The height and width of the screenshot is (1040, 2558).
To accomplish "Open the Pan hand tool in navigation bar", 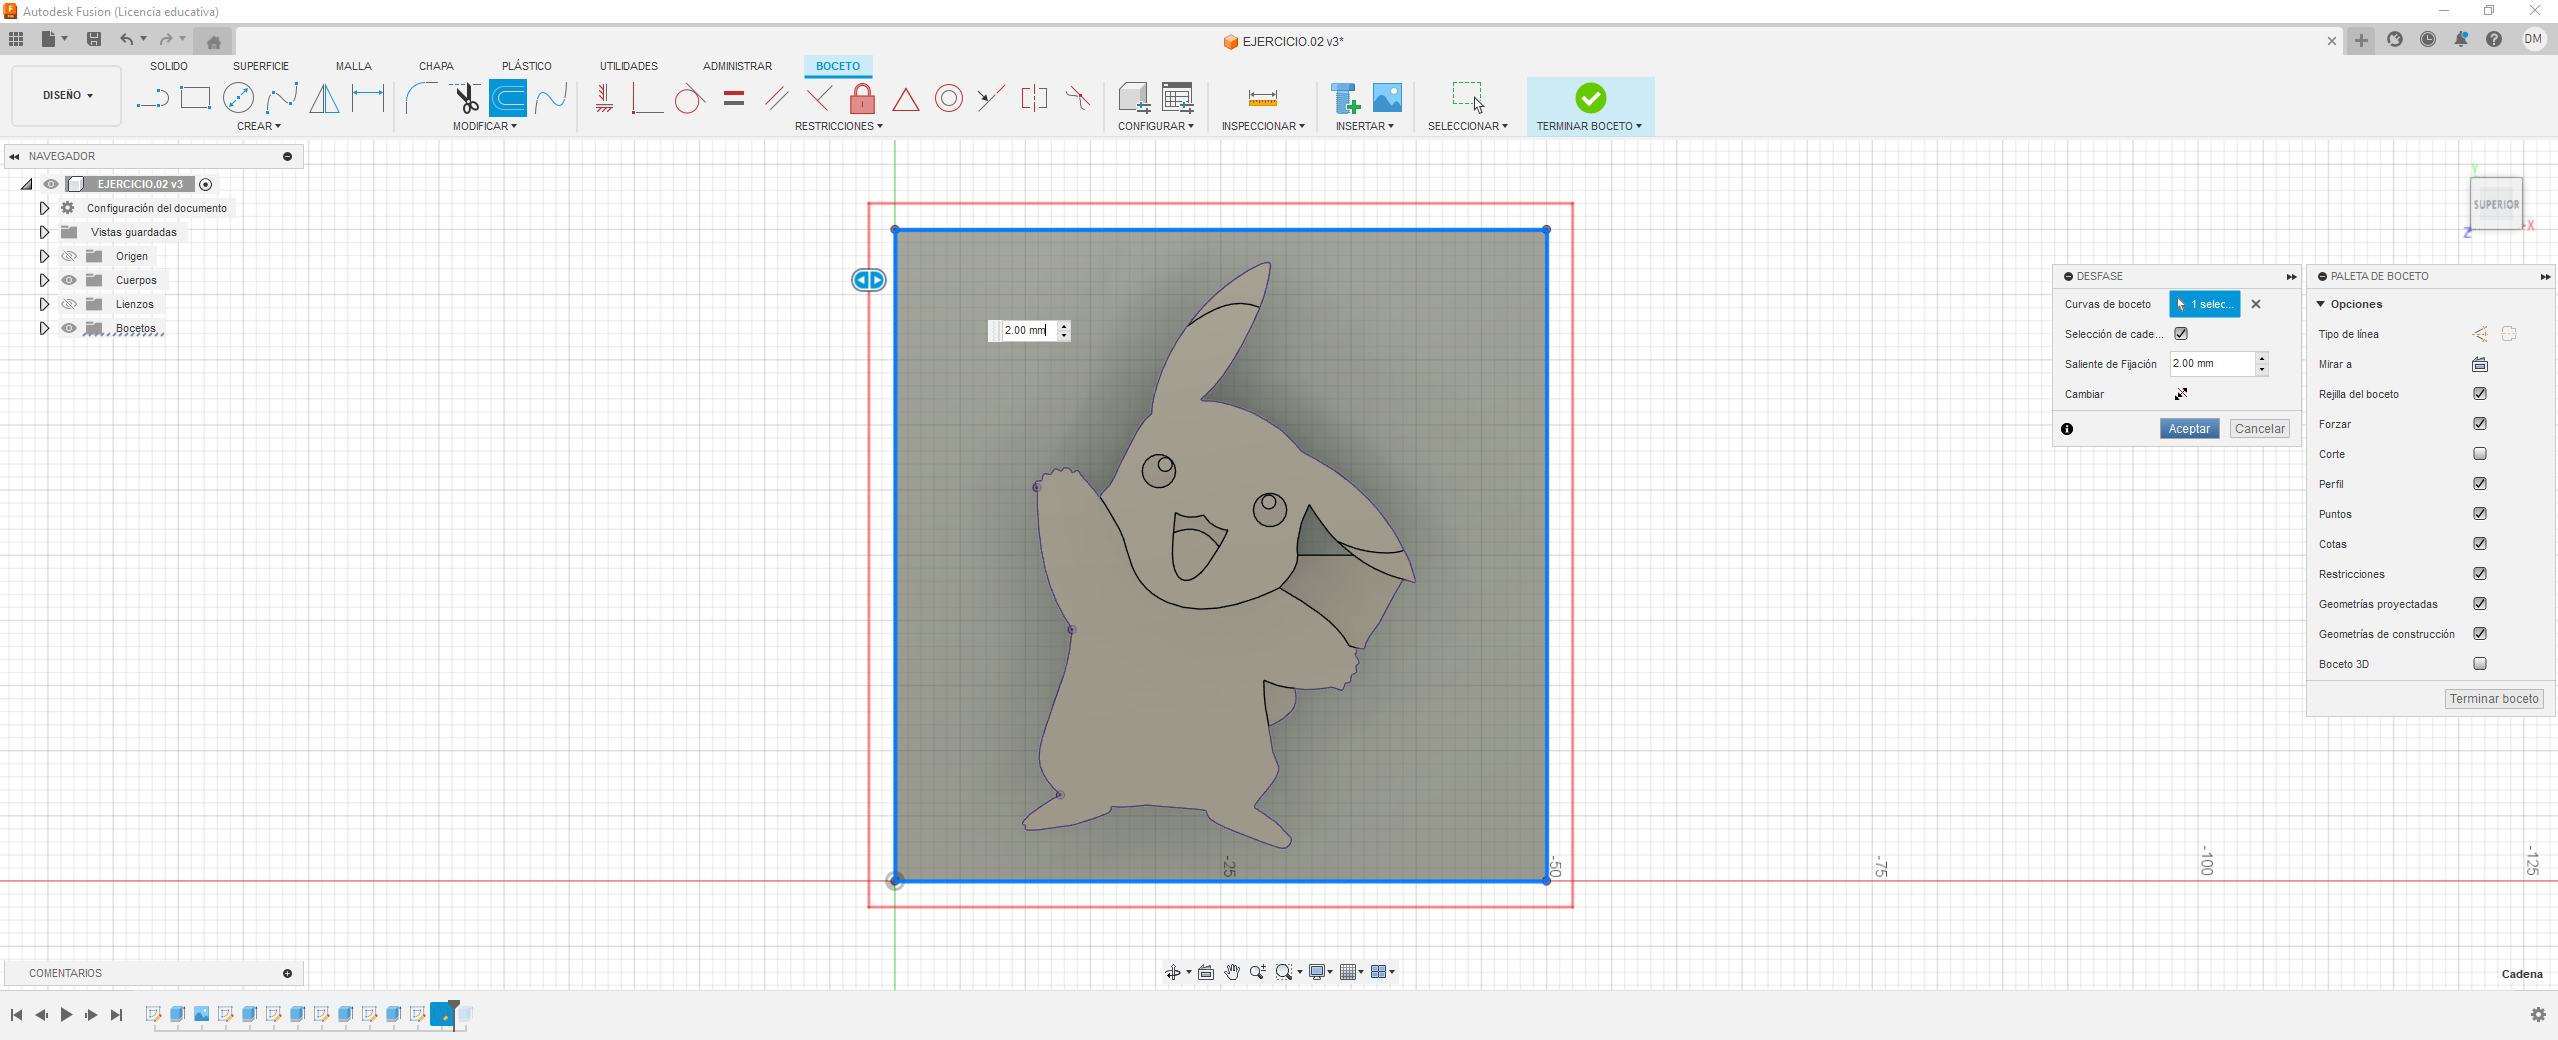I will (x=1232, y=972).
